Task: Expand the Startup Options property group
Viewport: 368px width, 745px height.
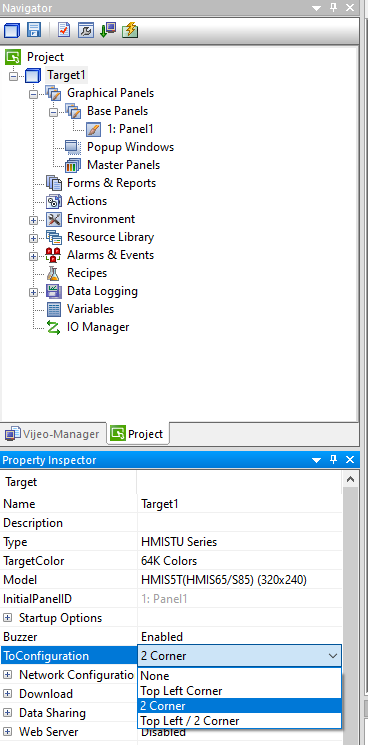Action: (x=8, y=618)
